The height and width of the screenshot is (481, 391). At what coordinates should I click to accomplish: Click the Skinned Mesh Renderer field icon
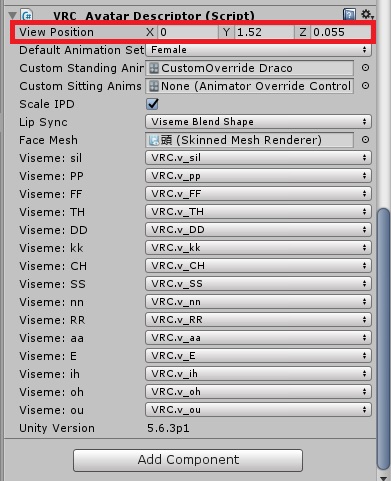(154, 140)
